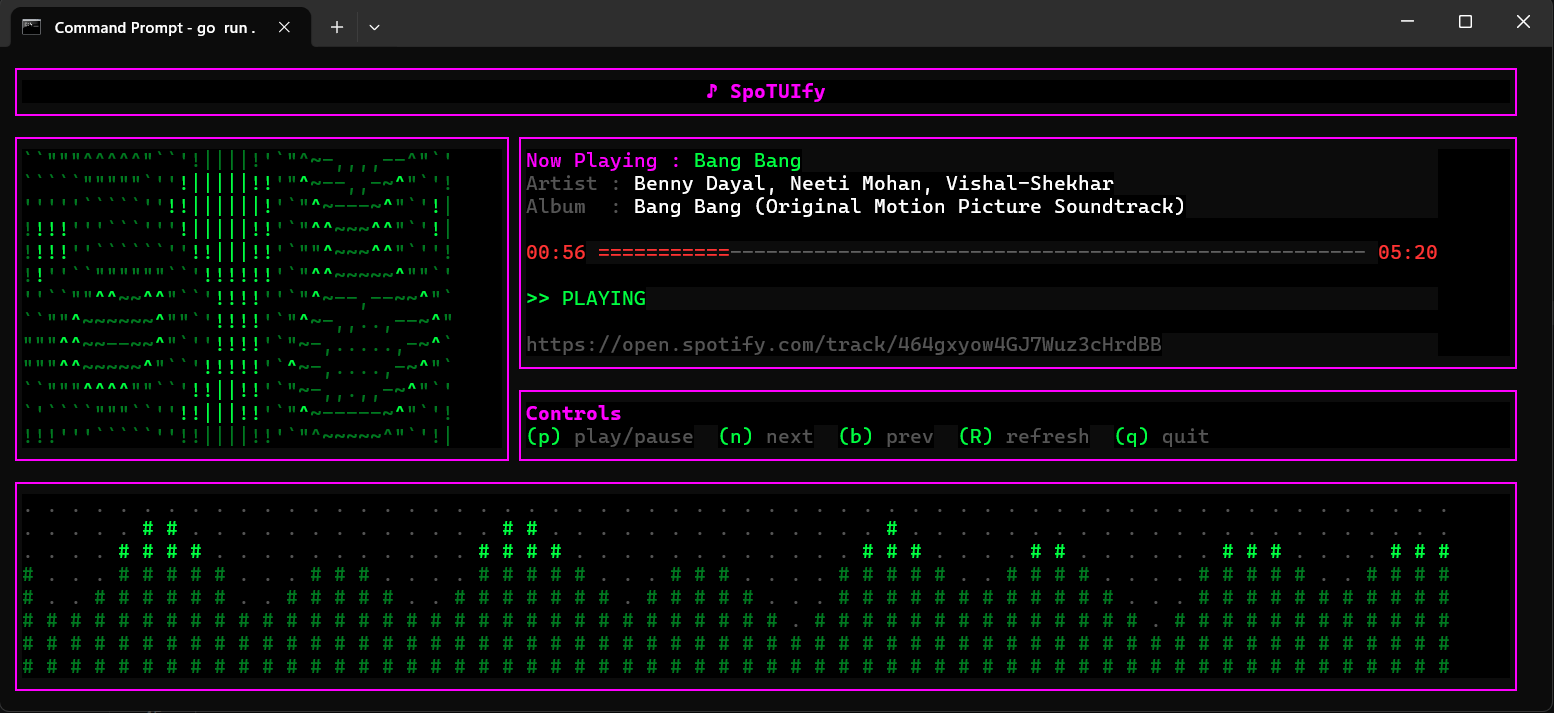The width and height of the screenshot is (1554, 713).
Task: Open a new terminal tab with the plus button
Action: click(337, 27)
